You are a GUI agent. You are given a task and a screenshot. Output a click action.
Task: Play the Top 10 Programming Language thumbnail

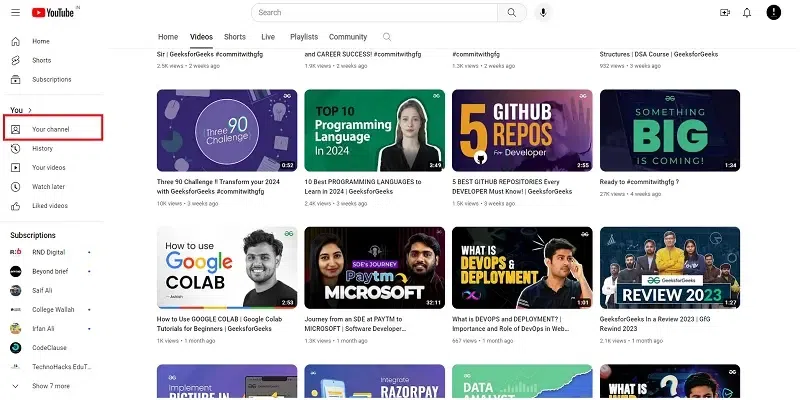374,131
